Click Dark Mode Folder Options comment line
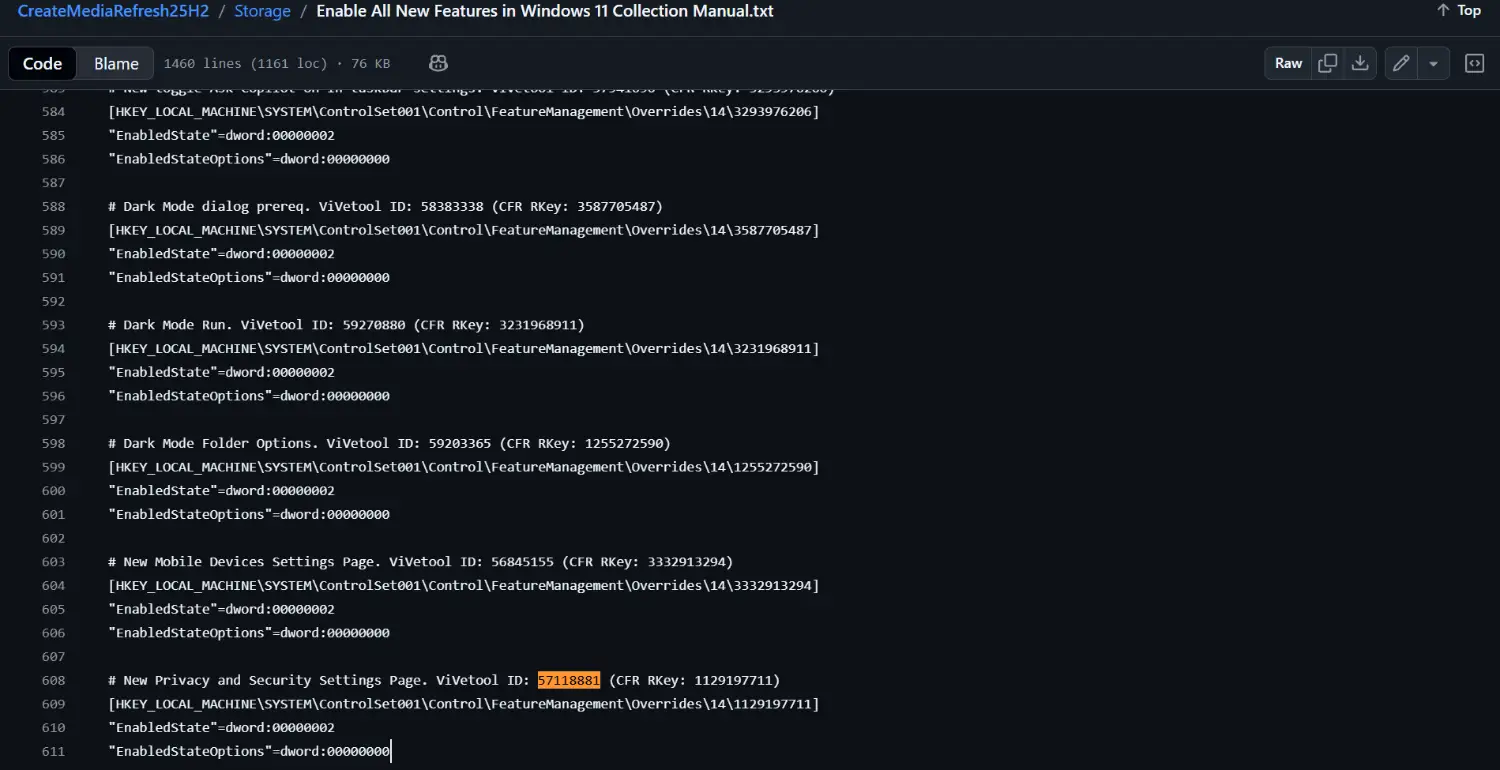1500x770 pixels. pos(389,443)
